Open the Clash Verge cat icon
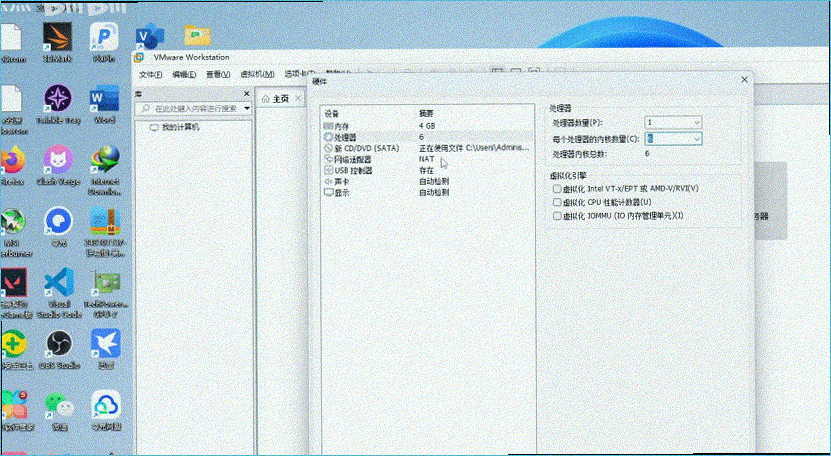This screenshot has height=456, width=831. [x=58, y=161]
